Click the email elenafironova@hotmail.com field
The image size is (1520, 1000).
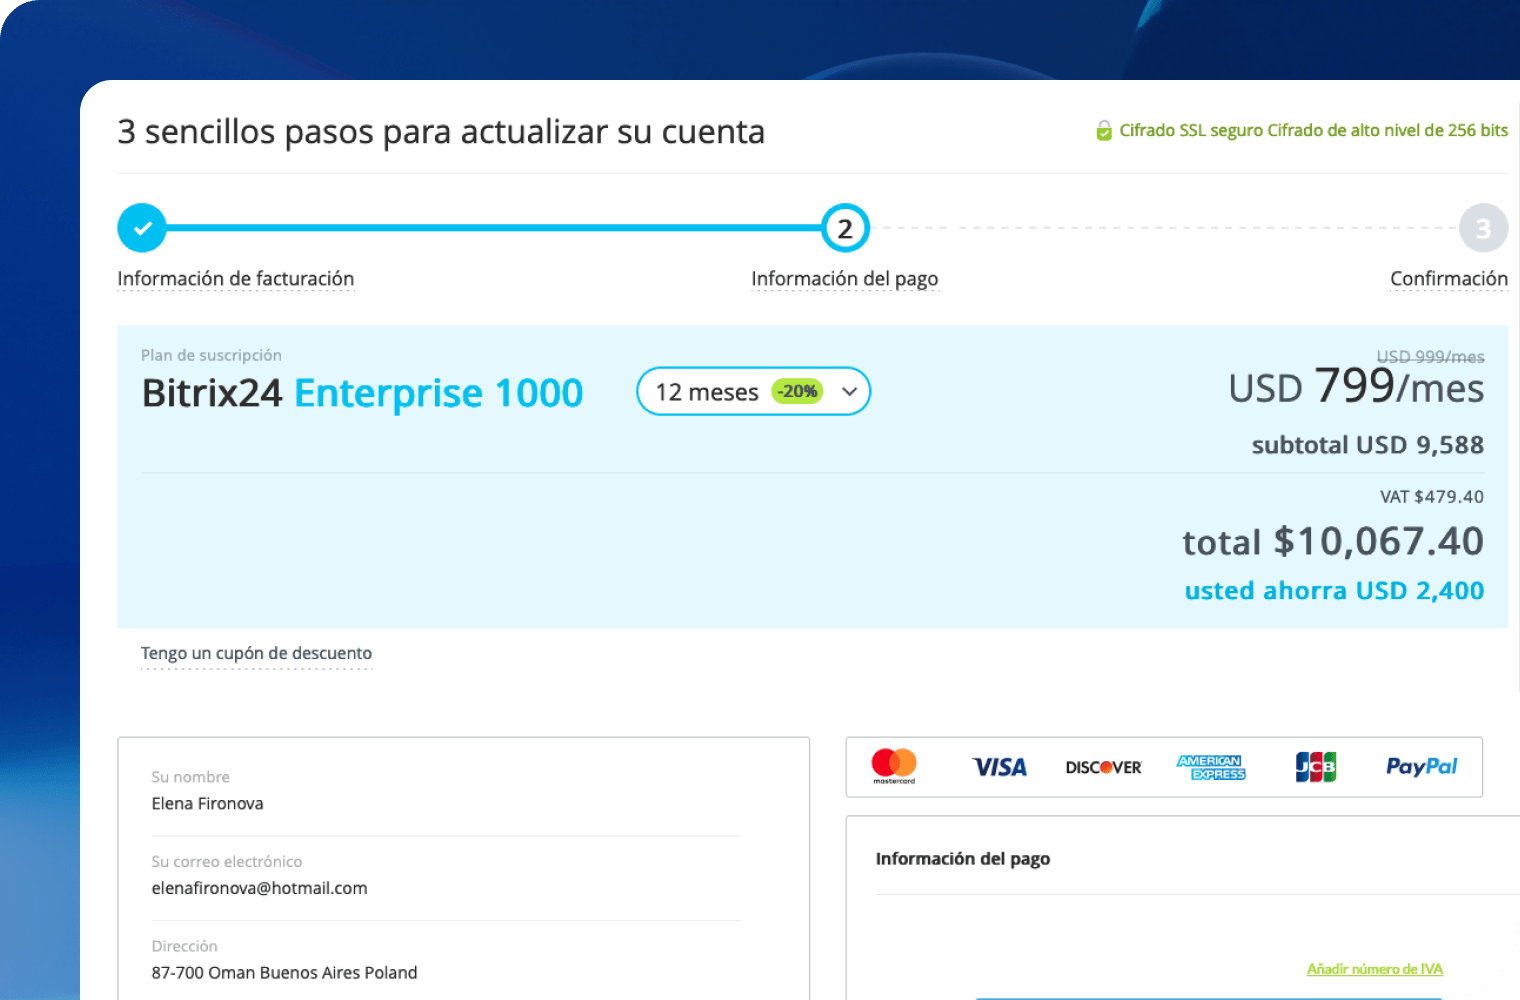click(260, 888)
